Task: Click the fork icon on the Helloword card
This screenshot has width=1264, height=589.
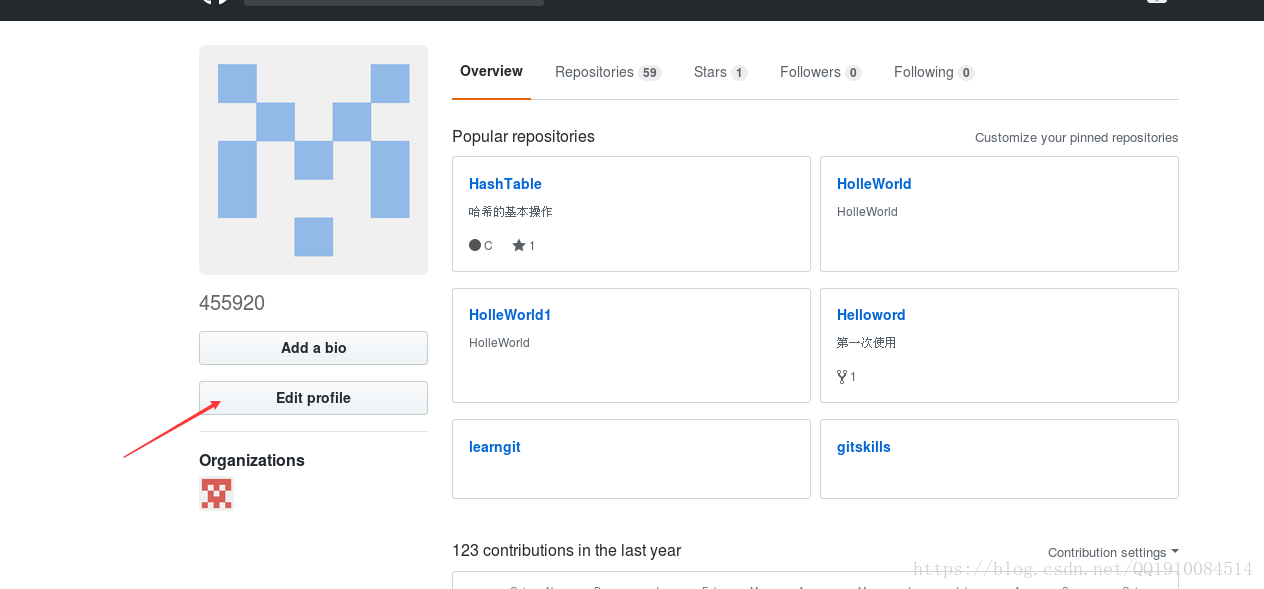Action: tap(840, 377)
